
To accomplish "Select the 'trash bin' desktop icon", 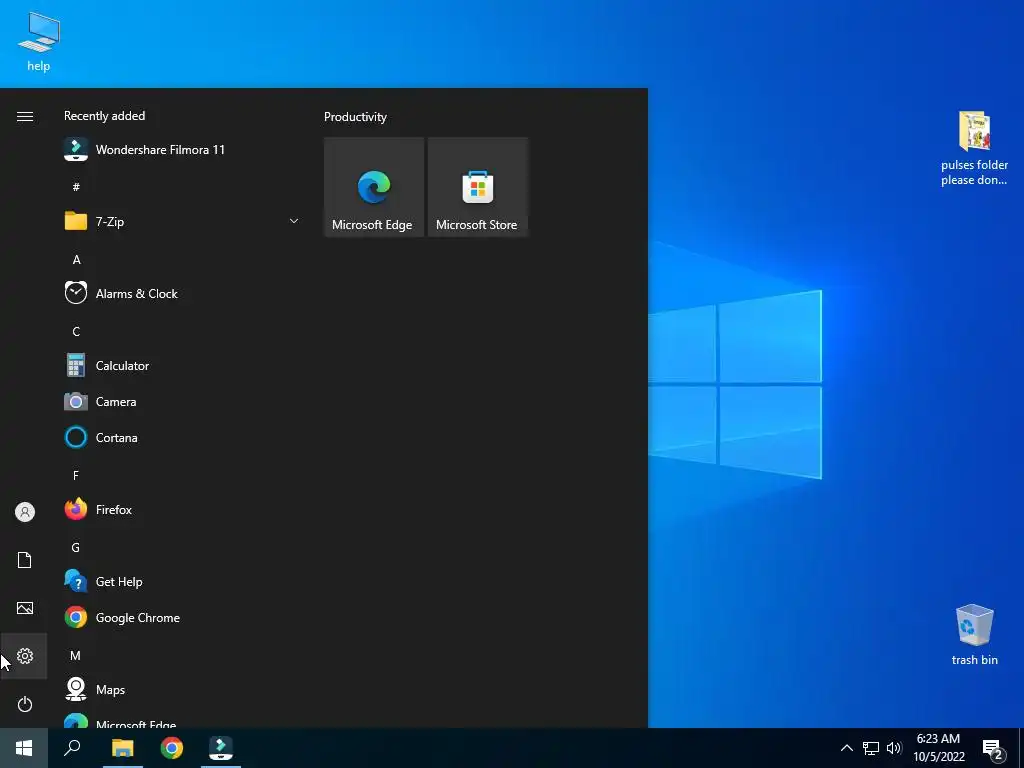I will [x=974, y=635].
